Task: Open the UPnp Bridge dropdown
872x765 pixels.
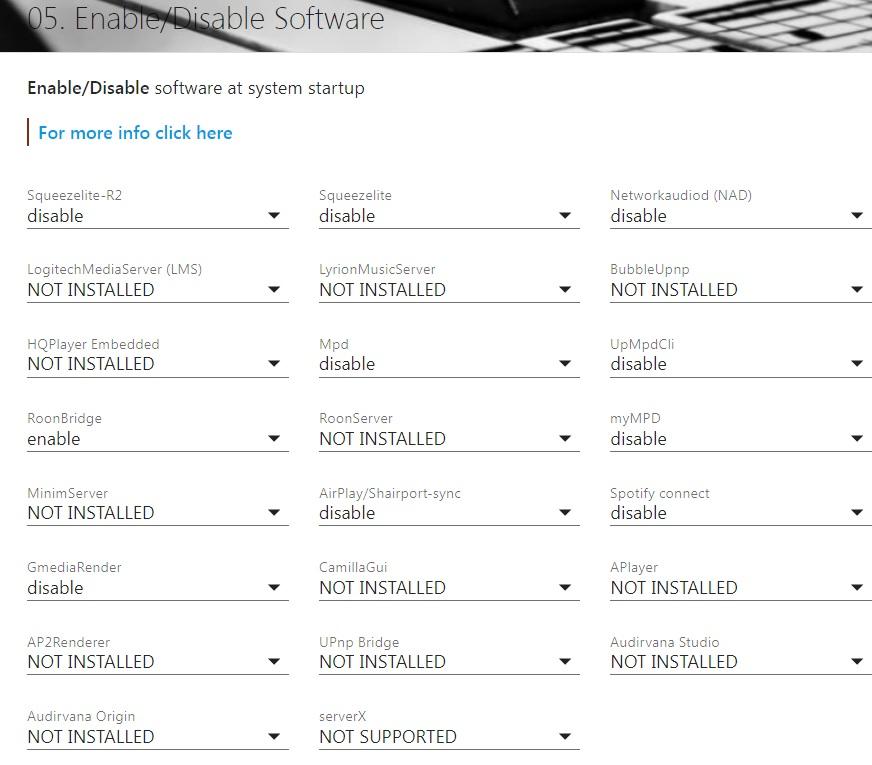Action: 449,662
